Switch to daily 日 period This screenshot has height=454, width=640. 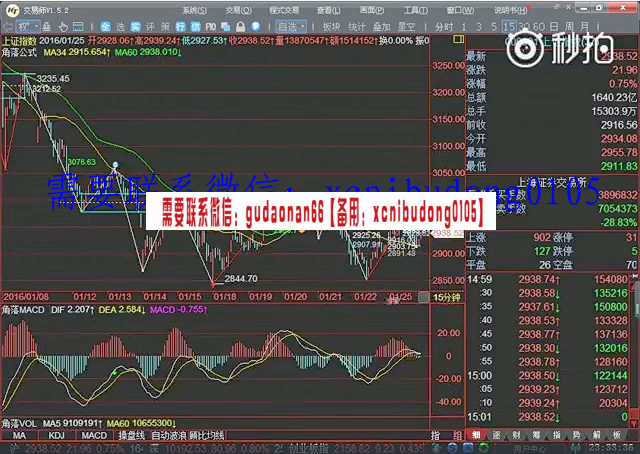coord(553,27)
